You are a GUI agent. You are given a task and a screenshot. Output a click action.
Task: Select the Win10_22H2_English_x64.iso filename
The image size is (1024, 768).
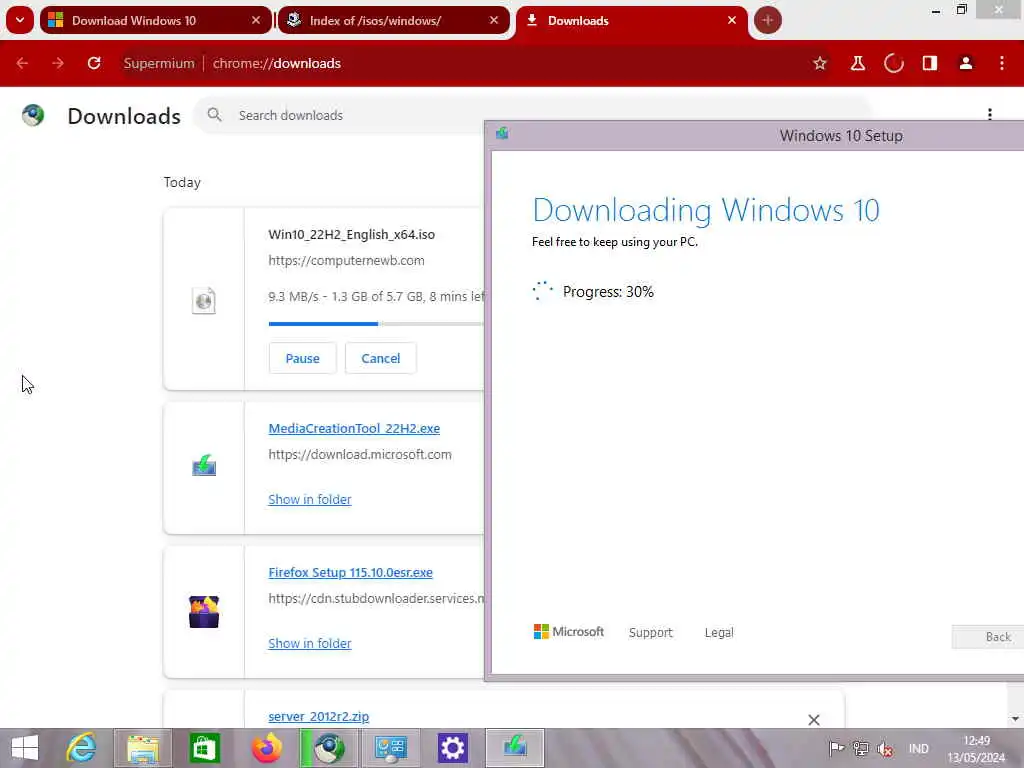pyautogui.click(x=351, y=234)
